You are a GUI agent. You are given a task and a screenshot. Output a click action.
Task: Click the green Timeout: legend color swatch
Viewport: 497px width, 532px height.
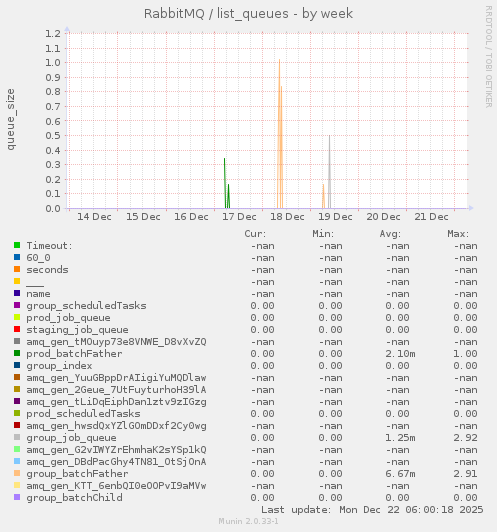[17, 245]
